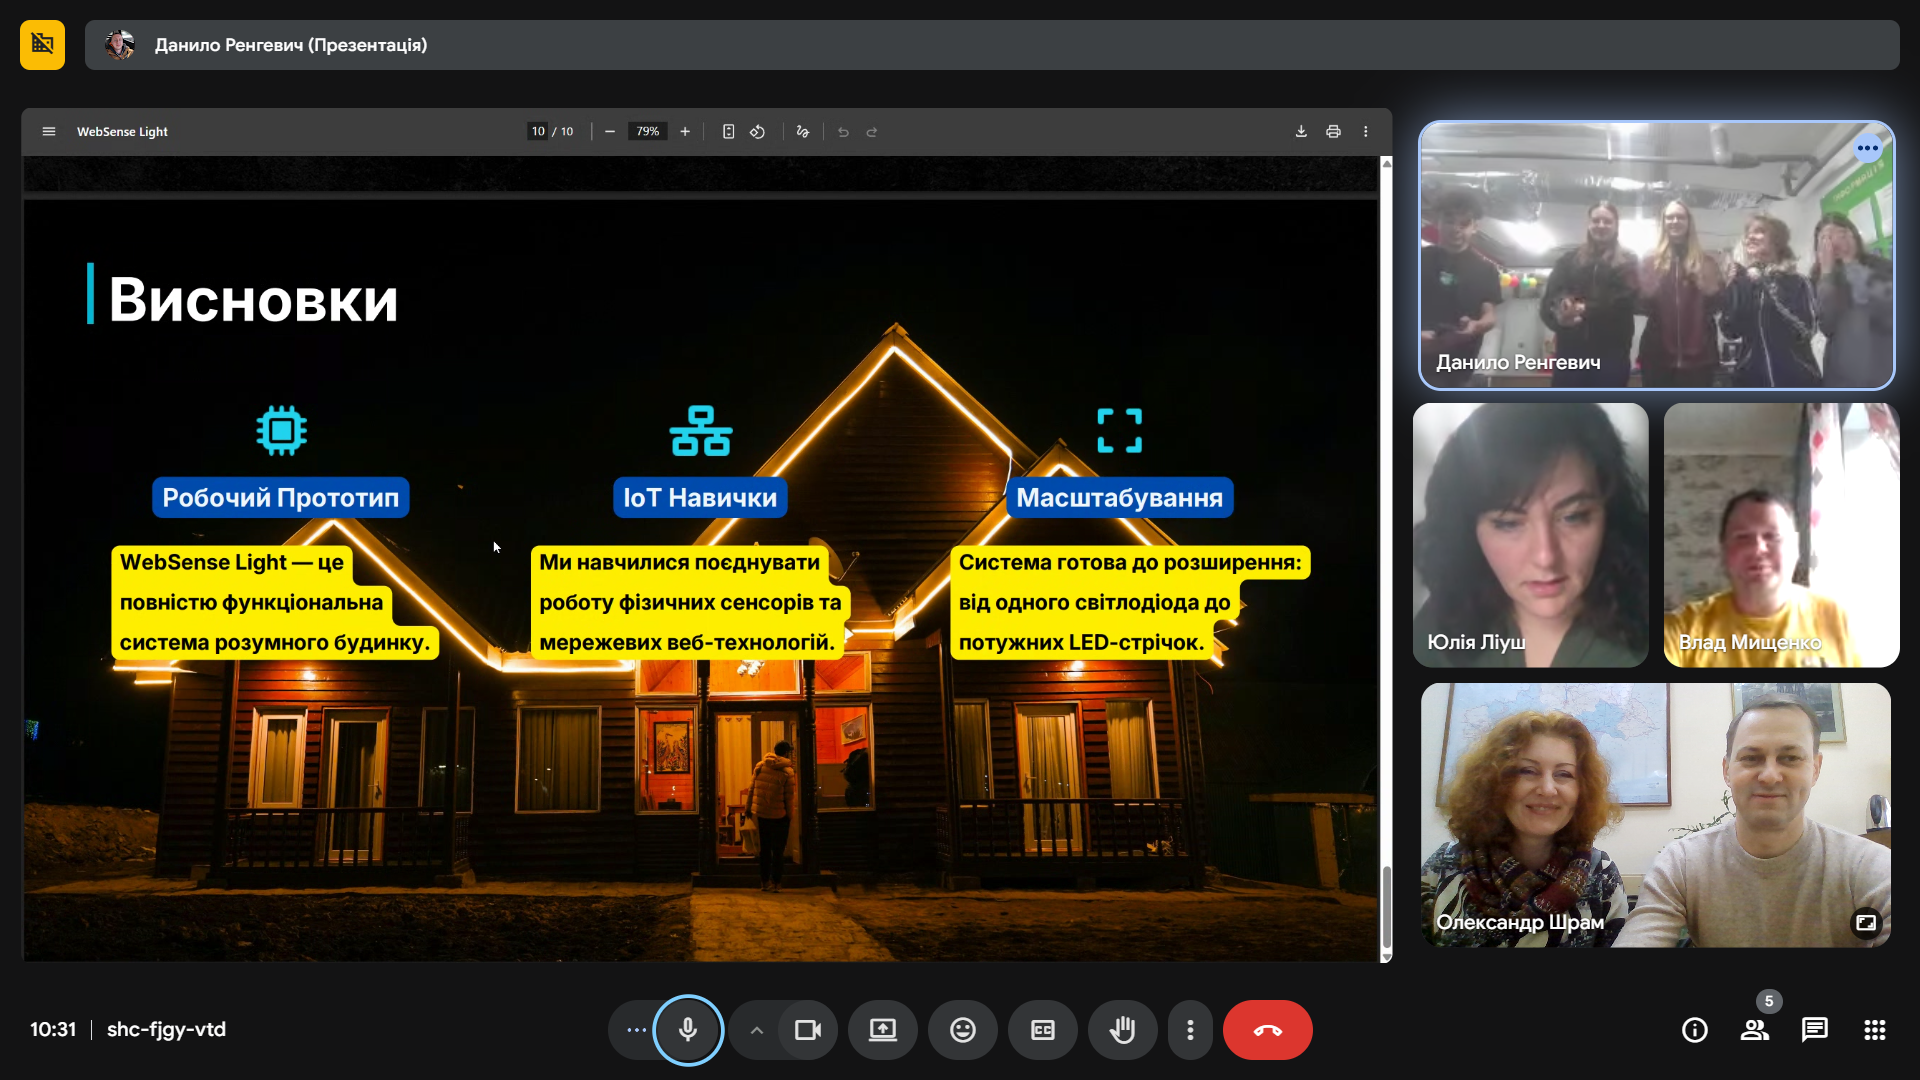Open the meeting details info icon

(x=1694, y=1029)
